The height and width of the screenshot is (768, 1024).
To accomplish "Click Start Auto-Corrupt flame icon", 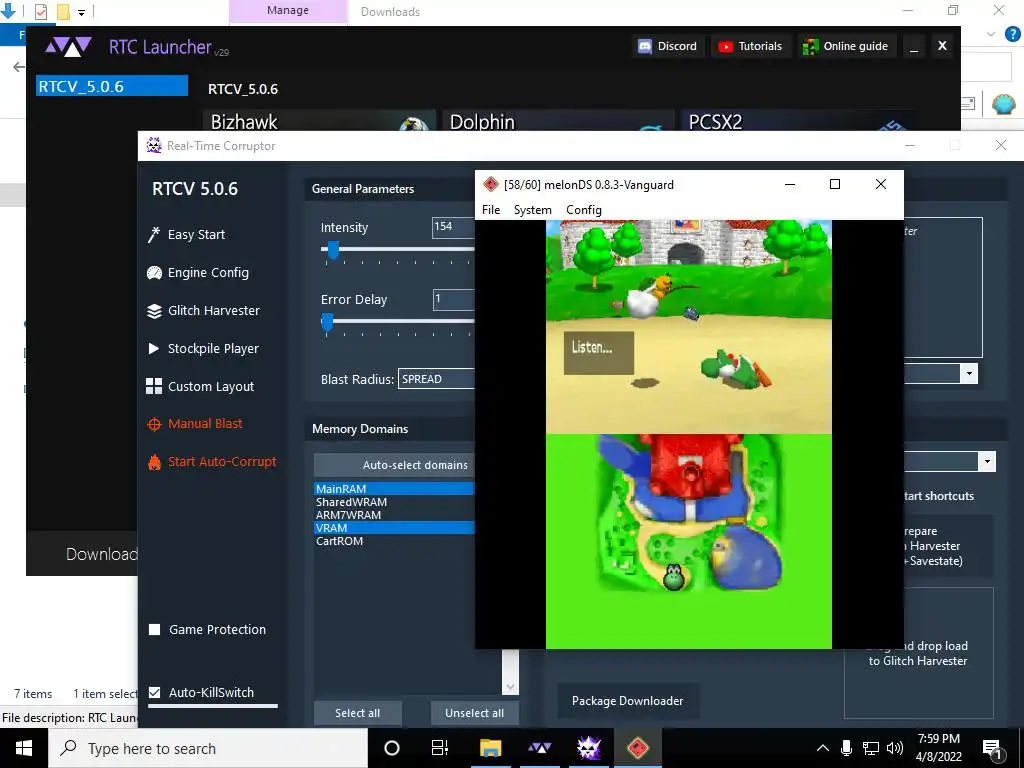I will [x=154, y=462].
